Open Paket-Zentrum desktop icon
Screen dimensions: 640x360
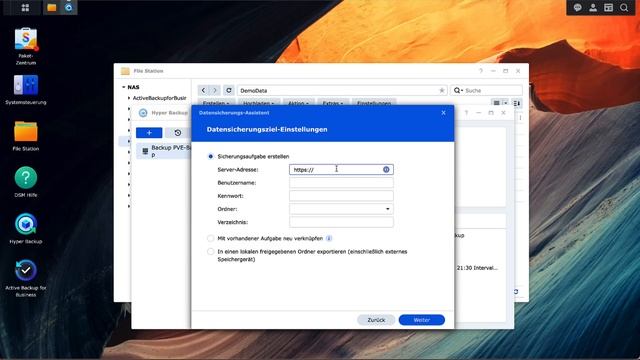[26, 46]
